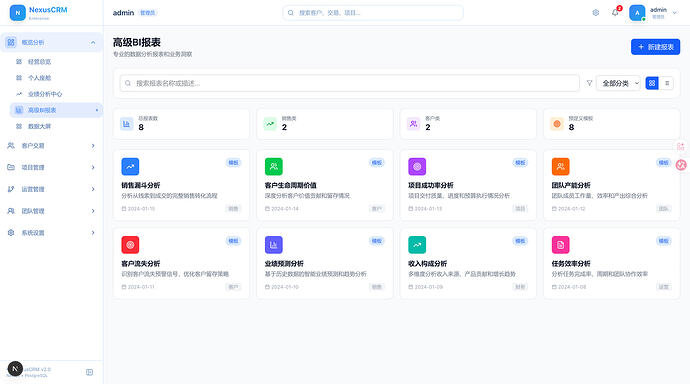
Task: Open settings via the header gear icon
Action: [595, 13]
